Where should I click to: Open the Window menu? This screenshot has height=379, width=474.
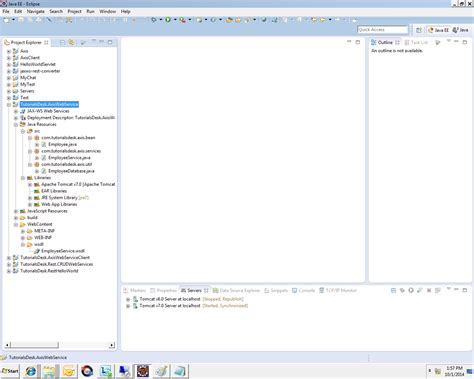click(108, 11)
